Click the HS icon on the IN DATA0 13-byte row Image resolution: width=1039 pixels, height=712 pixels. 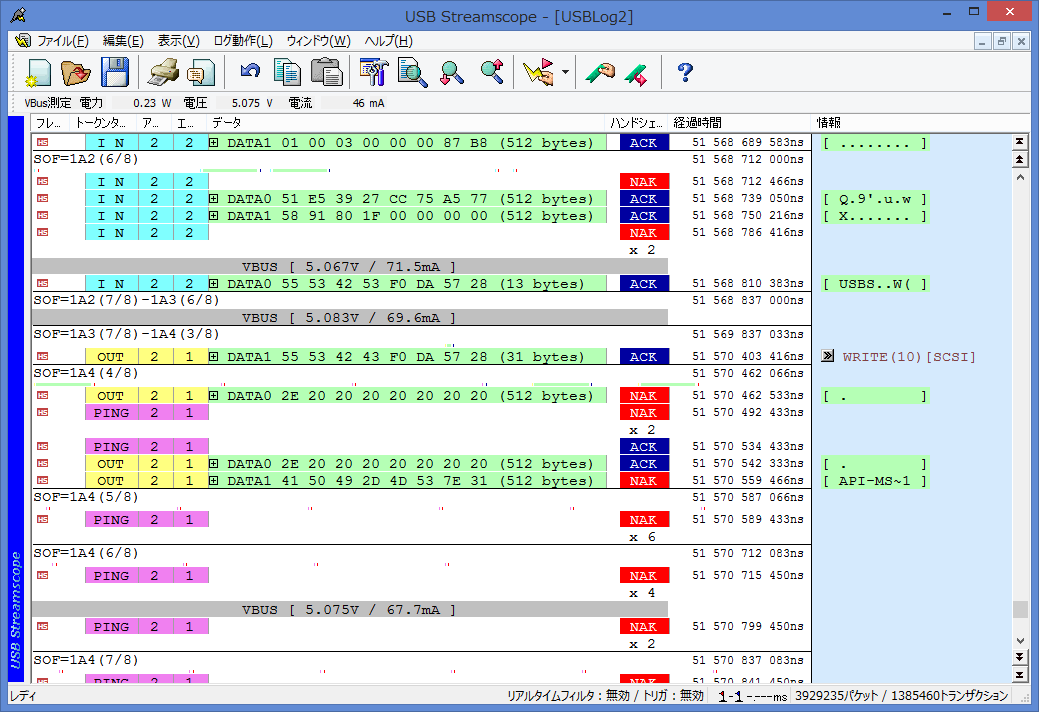(x=43, y=283)
